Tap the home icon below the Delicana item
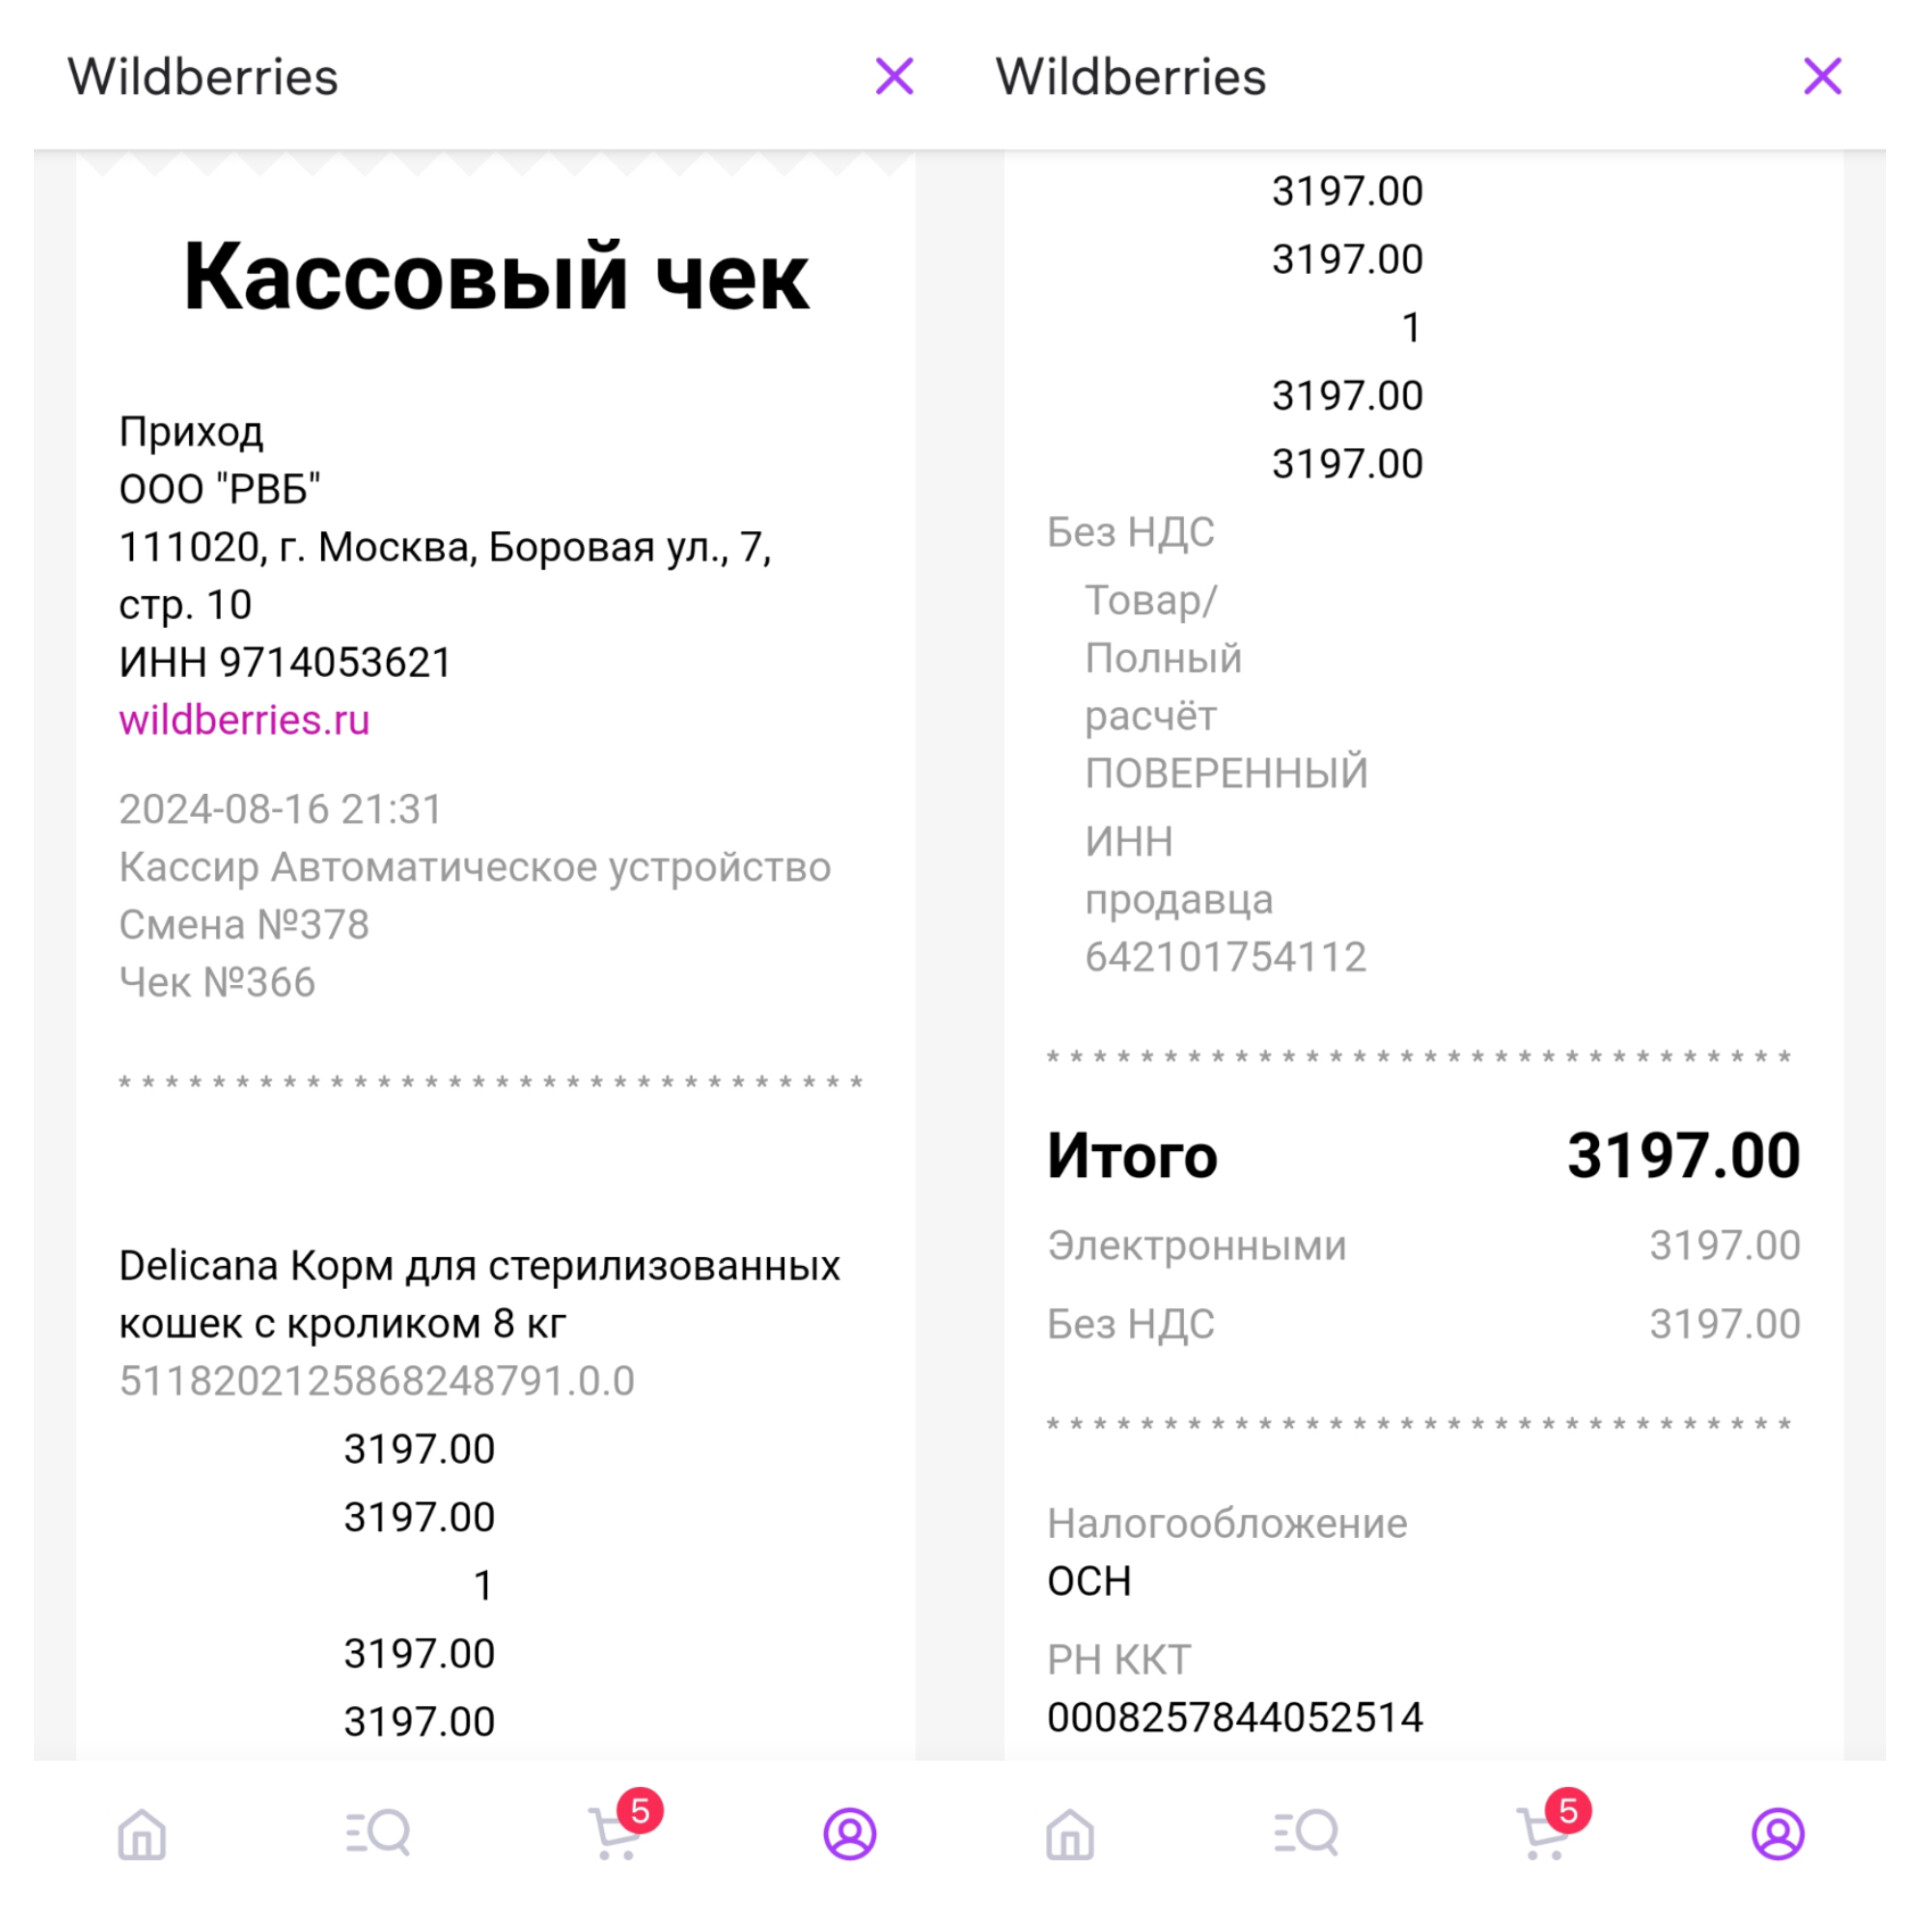Image resolution: width=1920 pixels, height=1920 pixels. [x=142, y=1833]
